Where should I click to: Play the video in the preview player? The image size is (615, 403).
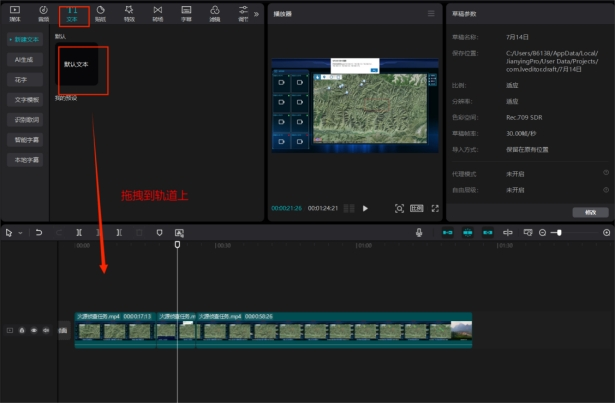coord(365,208)
